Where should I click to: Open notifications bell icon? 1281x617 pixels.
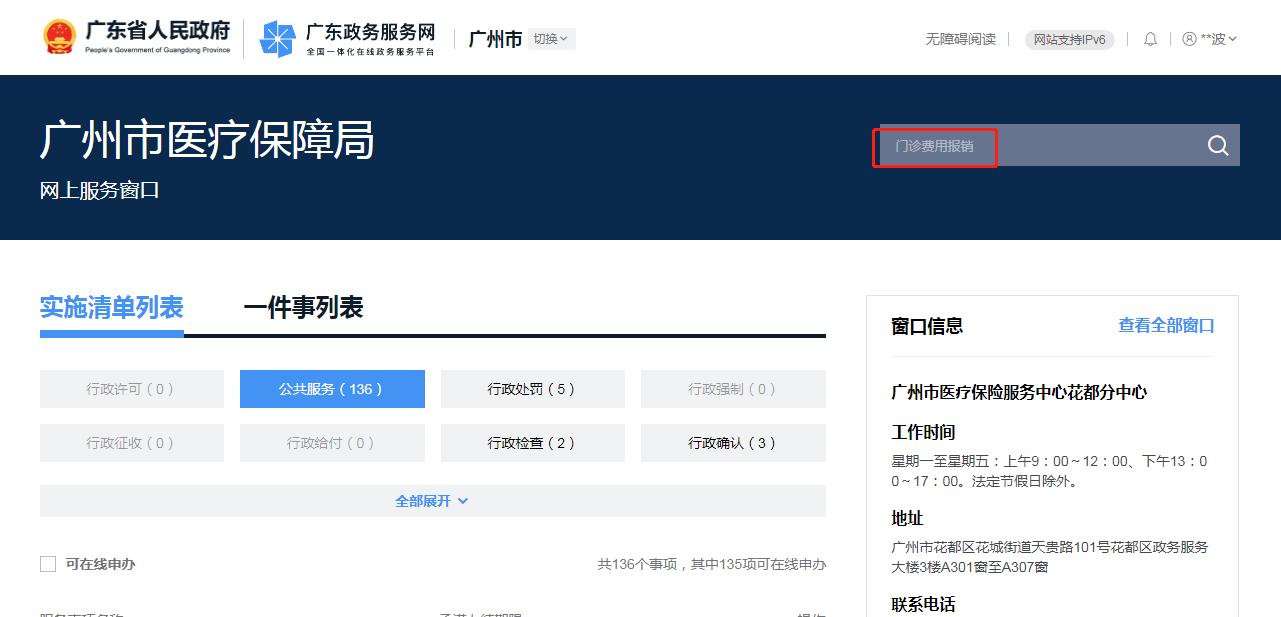pyautogui.click(x=1150, y=39)
